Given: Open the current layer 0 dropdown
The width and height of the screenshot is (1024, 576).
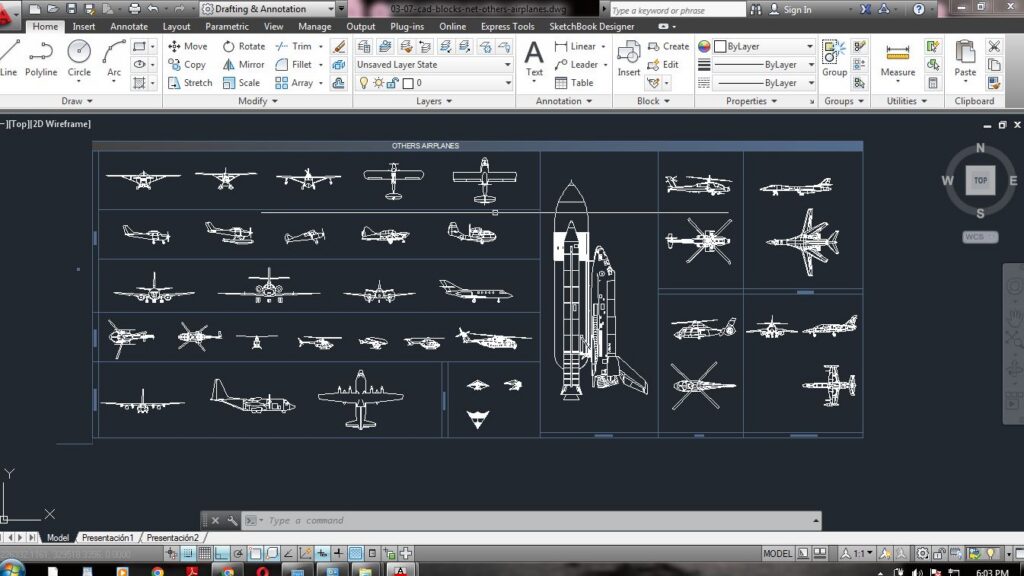Looking at the screenshot, I should pos(434,83).
